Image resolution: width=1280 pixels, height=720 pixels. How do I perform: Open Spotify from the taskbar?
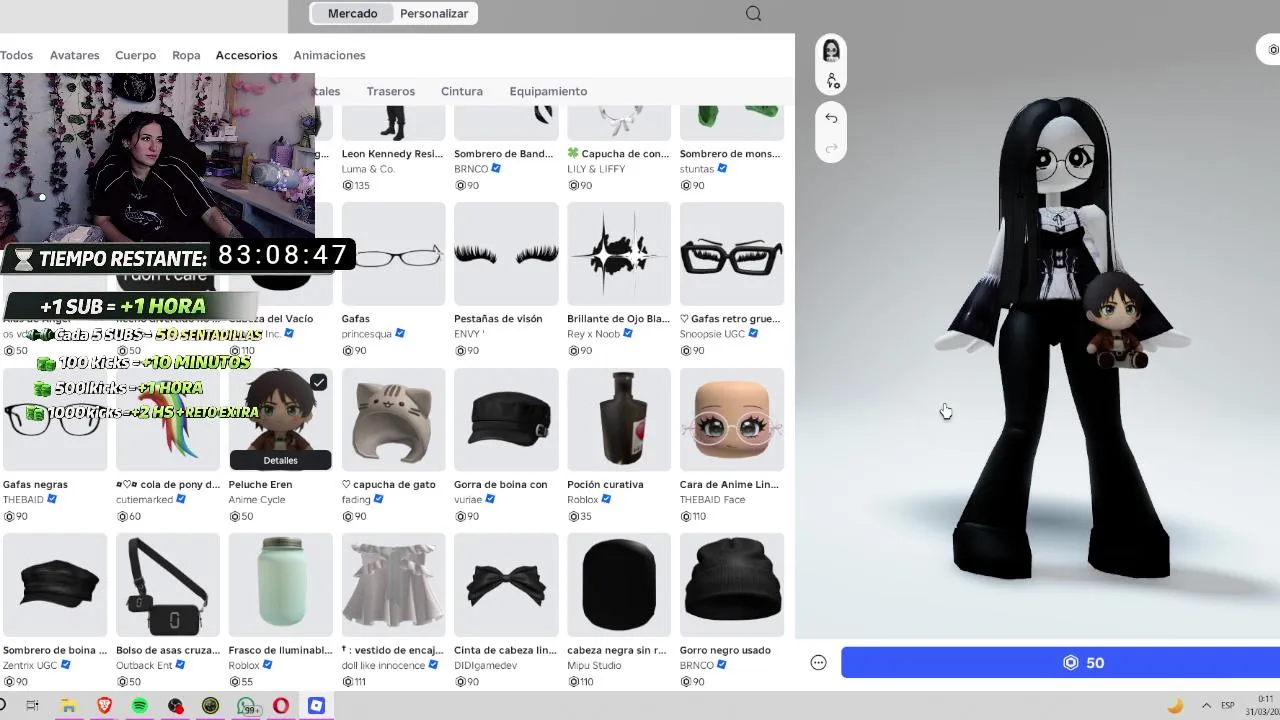pyautogui.click(x=139, y=706)
